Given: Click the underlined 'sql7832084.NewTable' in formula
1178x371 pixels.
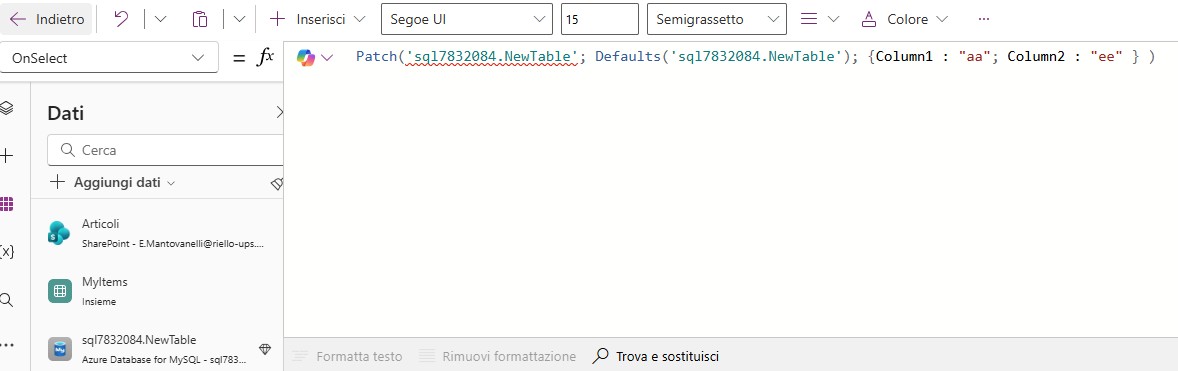Looking at the screenshot, I should [x=491, y=57].
